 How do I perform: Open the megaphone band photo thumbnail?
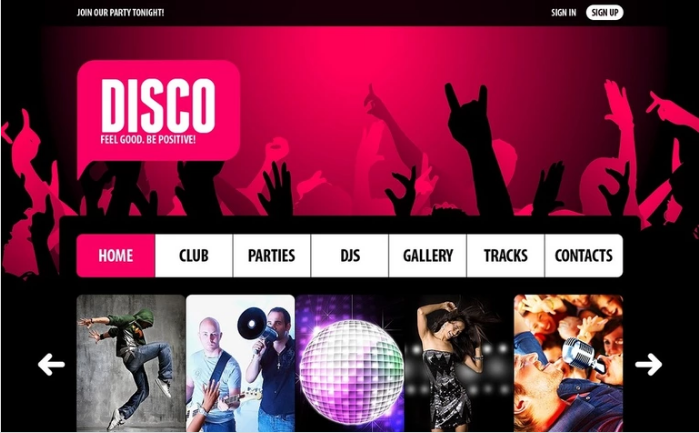pyautogui.click(x=240, y=363)
